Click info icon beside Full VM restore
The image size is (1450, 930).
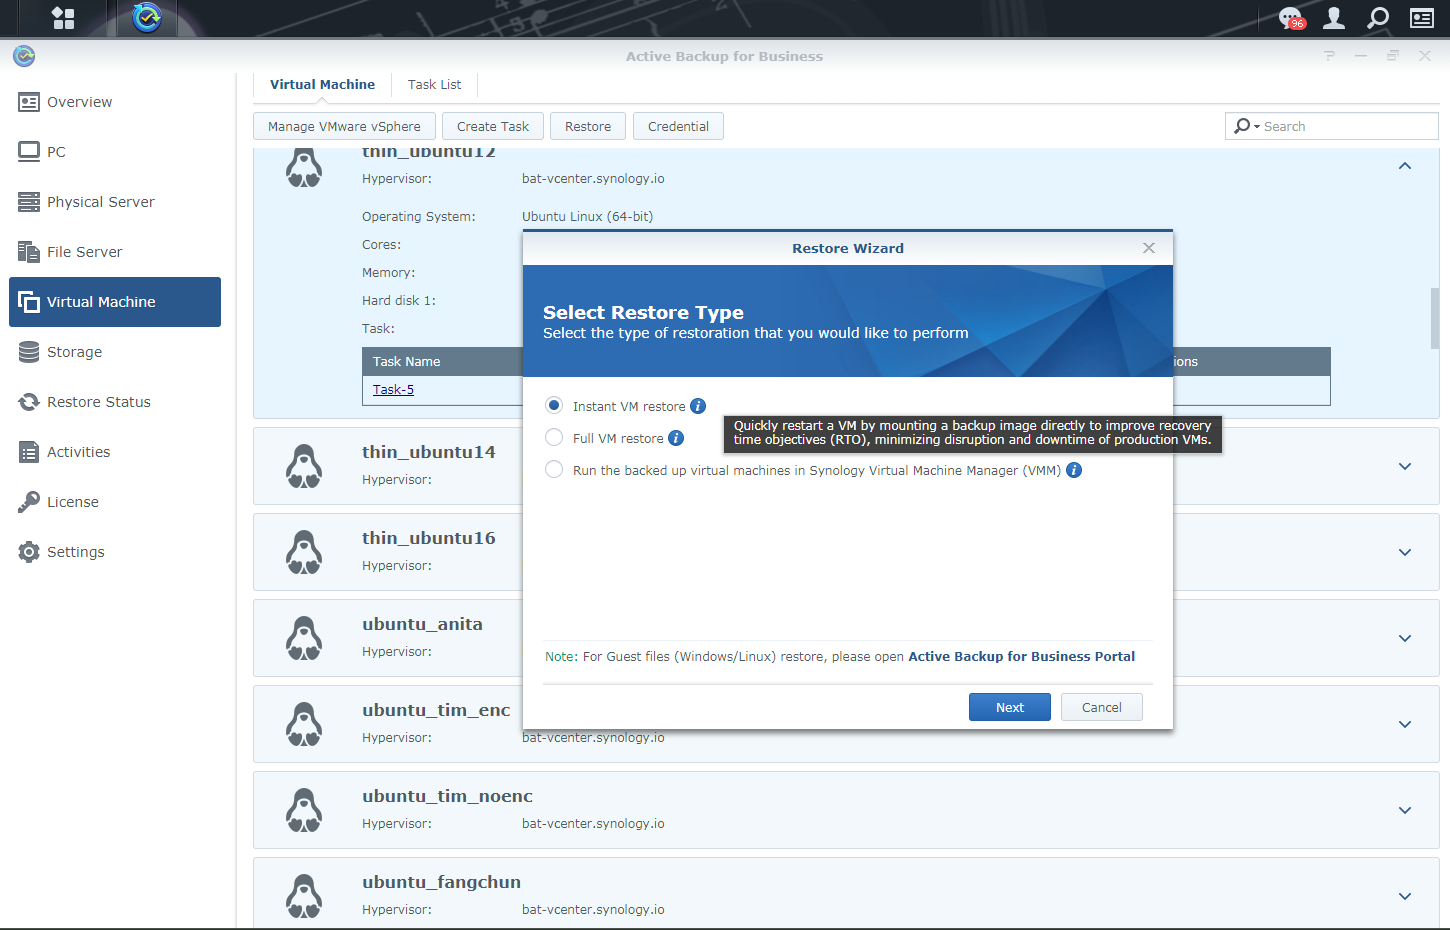click(676, 438)
